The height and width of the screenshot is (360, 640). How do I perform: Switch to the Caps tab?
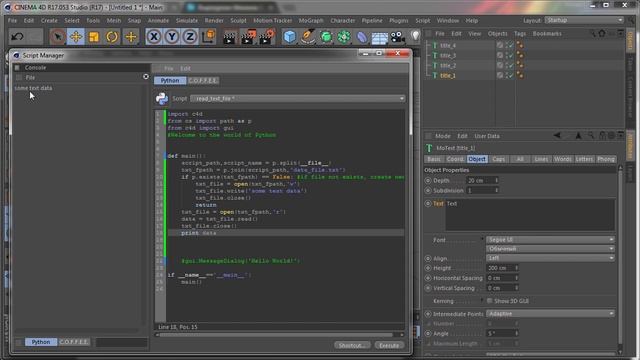click(x=498, y=159)
